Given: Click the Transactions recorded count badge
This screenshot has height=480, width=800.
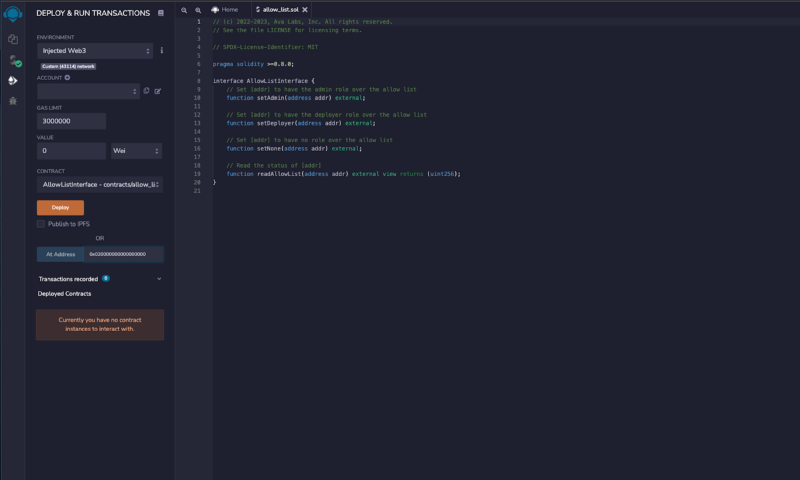Looking at the screenshot, I should [x=106, y=279].
